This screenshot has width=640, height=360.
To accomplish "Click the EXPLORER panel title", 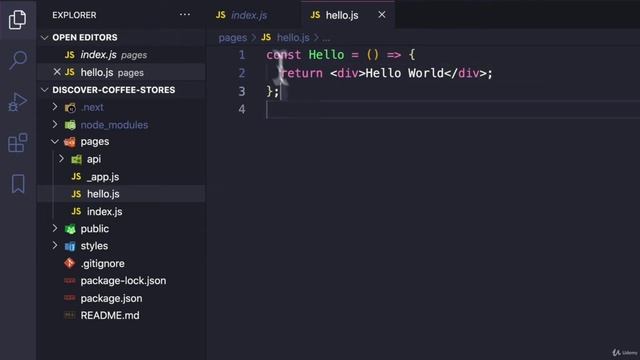I will (74, 15).
